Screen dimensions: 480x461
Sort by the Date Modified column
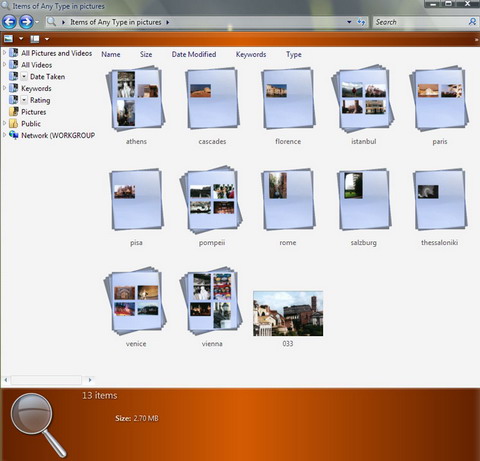point(194,54)
